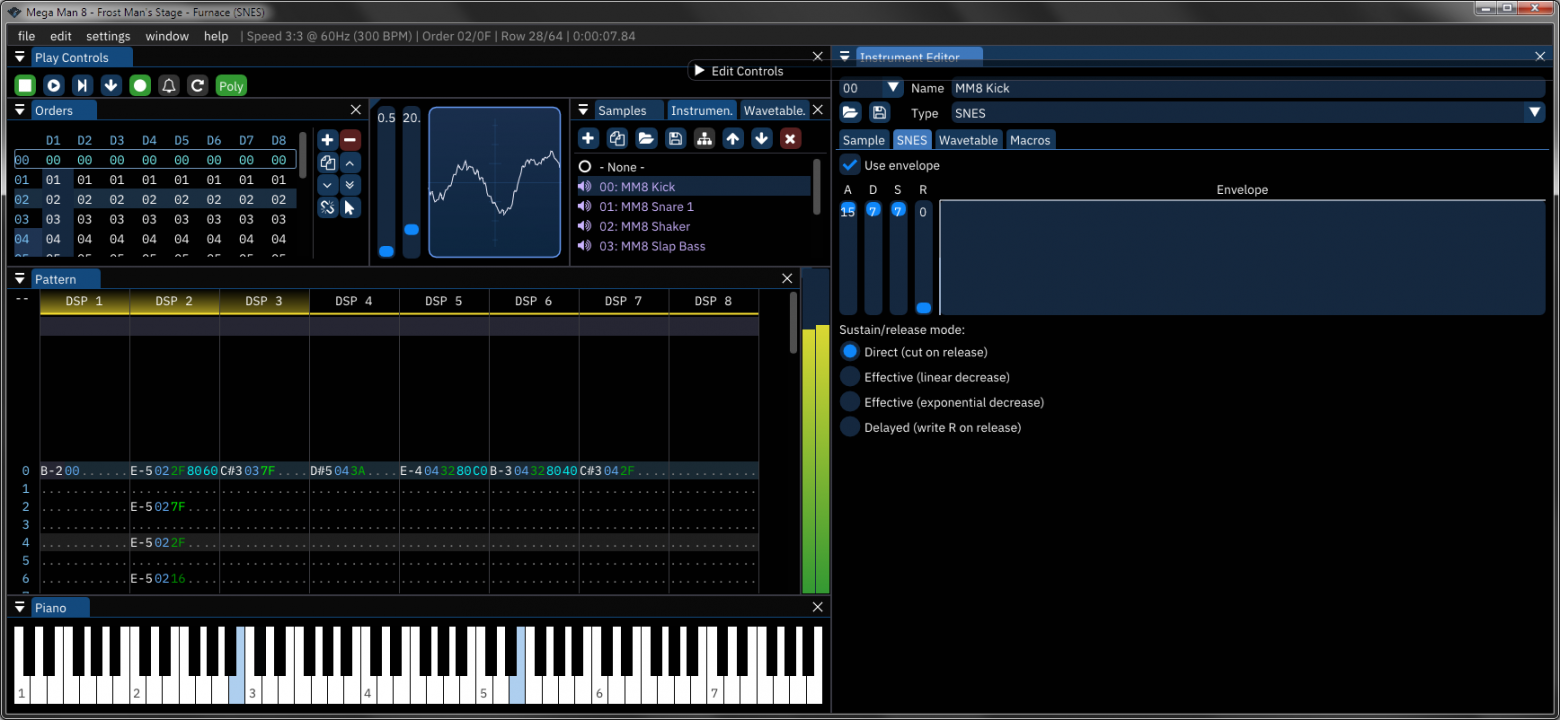Click the red delete instrument button
Image resolution: width=1560 pixels, height=720 pixels.
[790, 139]
